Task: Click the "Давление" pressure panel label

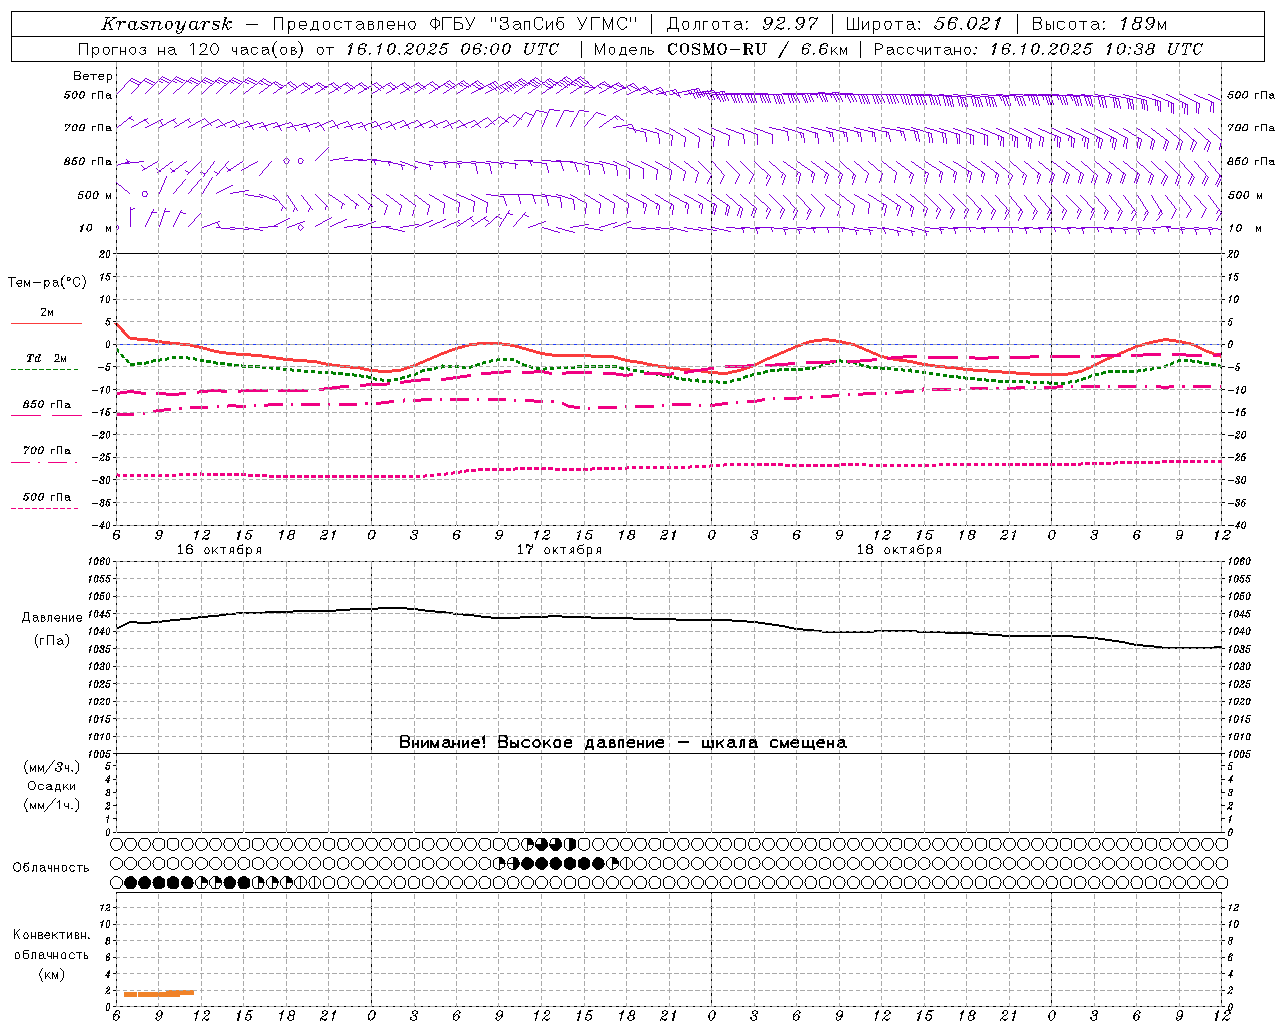Action: (52, 618)
